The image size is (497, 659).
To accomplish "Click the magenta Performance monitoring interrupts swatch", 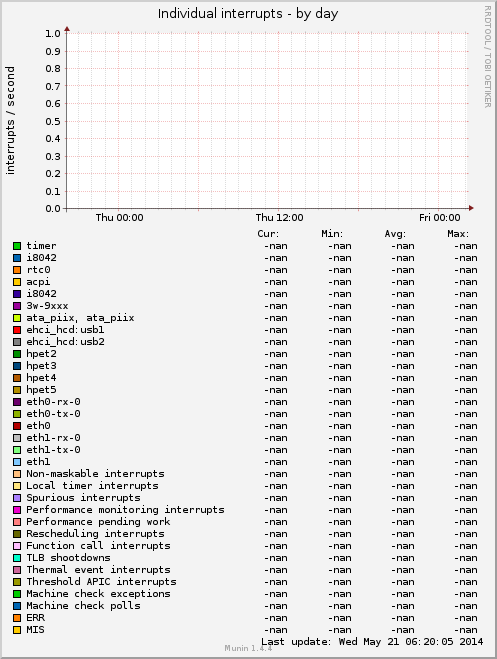I will pyautogui.click(x=17, y=510).
